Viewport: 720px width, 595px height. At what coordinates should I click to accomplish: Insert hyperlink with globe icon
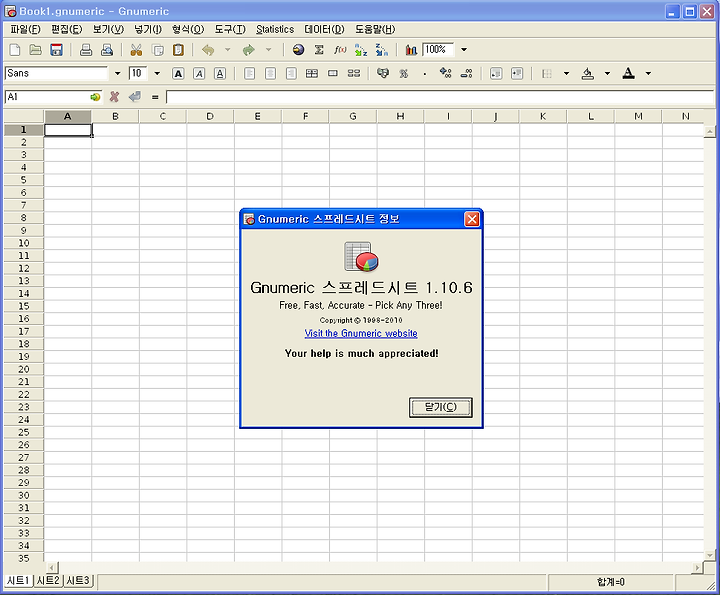298,50
